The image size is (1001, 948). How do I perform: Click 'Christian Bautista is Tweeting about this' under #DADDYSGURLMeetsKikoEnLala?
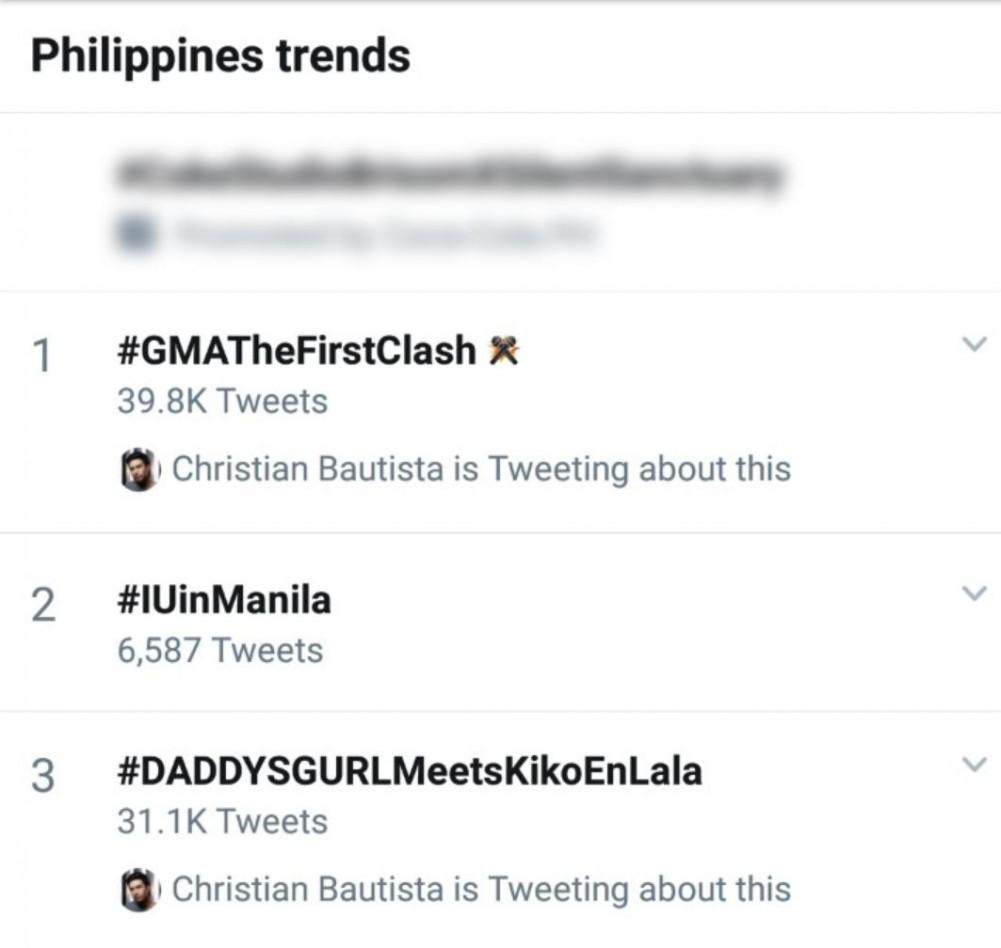(x=481, y=889)
